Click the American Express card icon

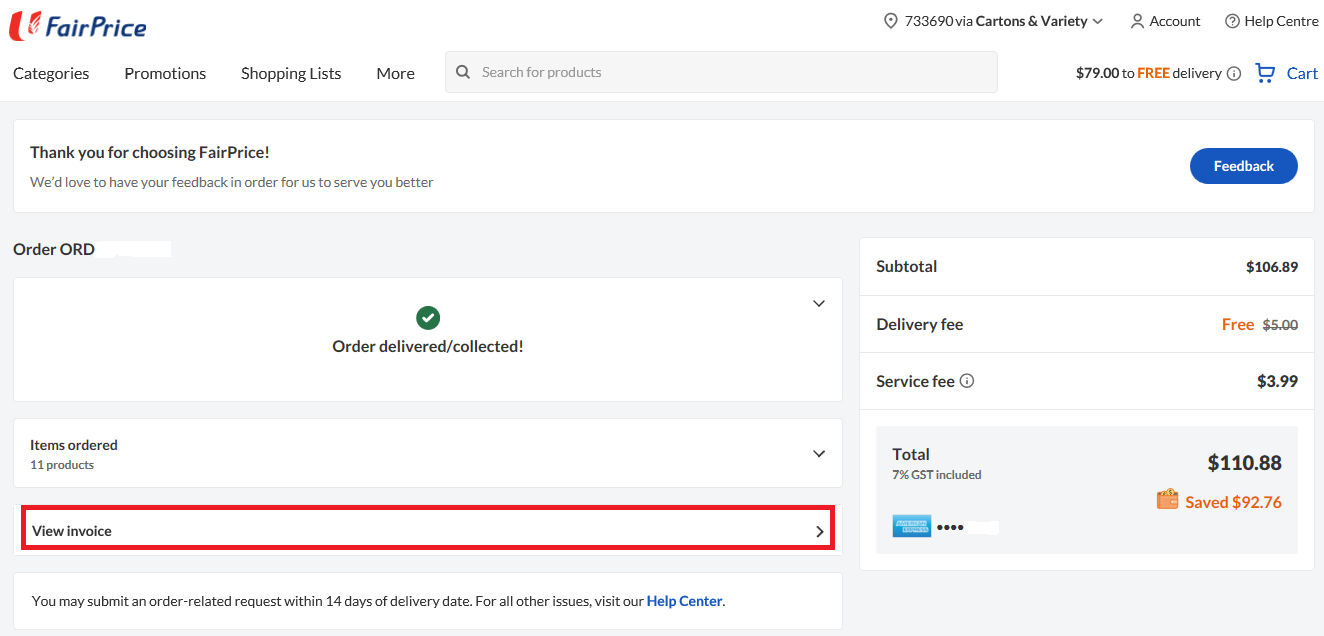(x=912, y=526)
